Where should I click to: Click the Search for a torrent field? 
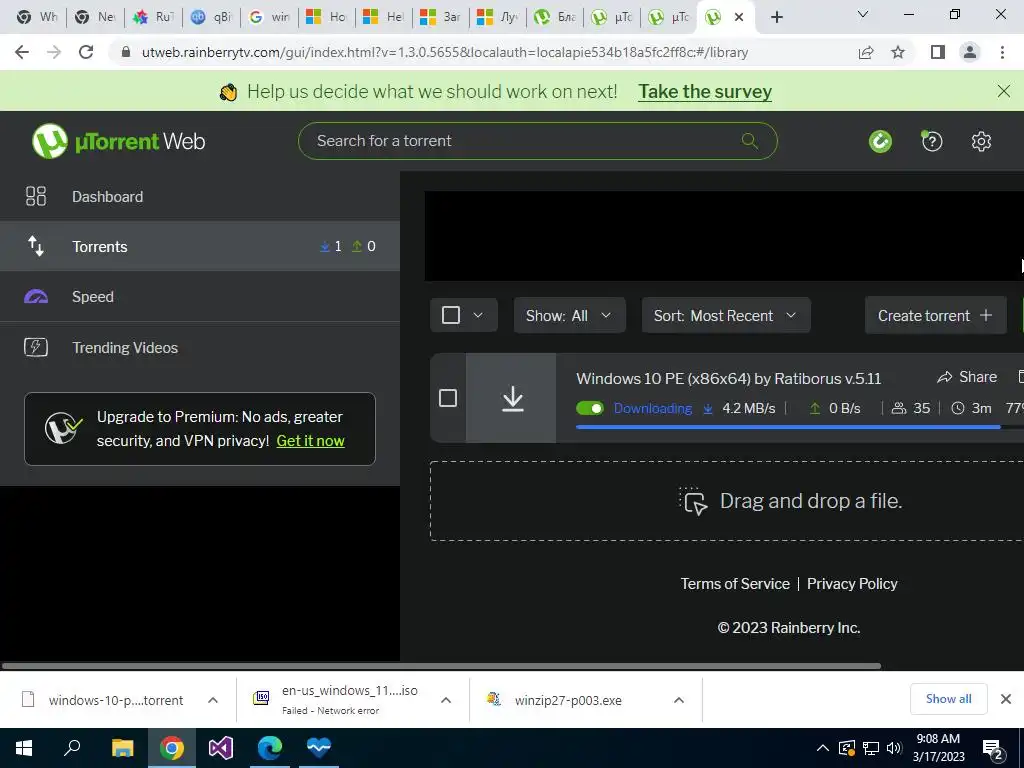pyautogui.click(x=537, y=141)
